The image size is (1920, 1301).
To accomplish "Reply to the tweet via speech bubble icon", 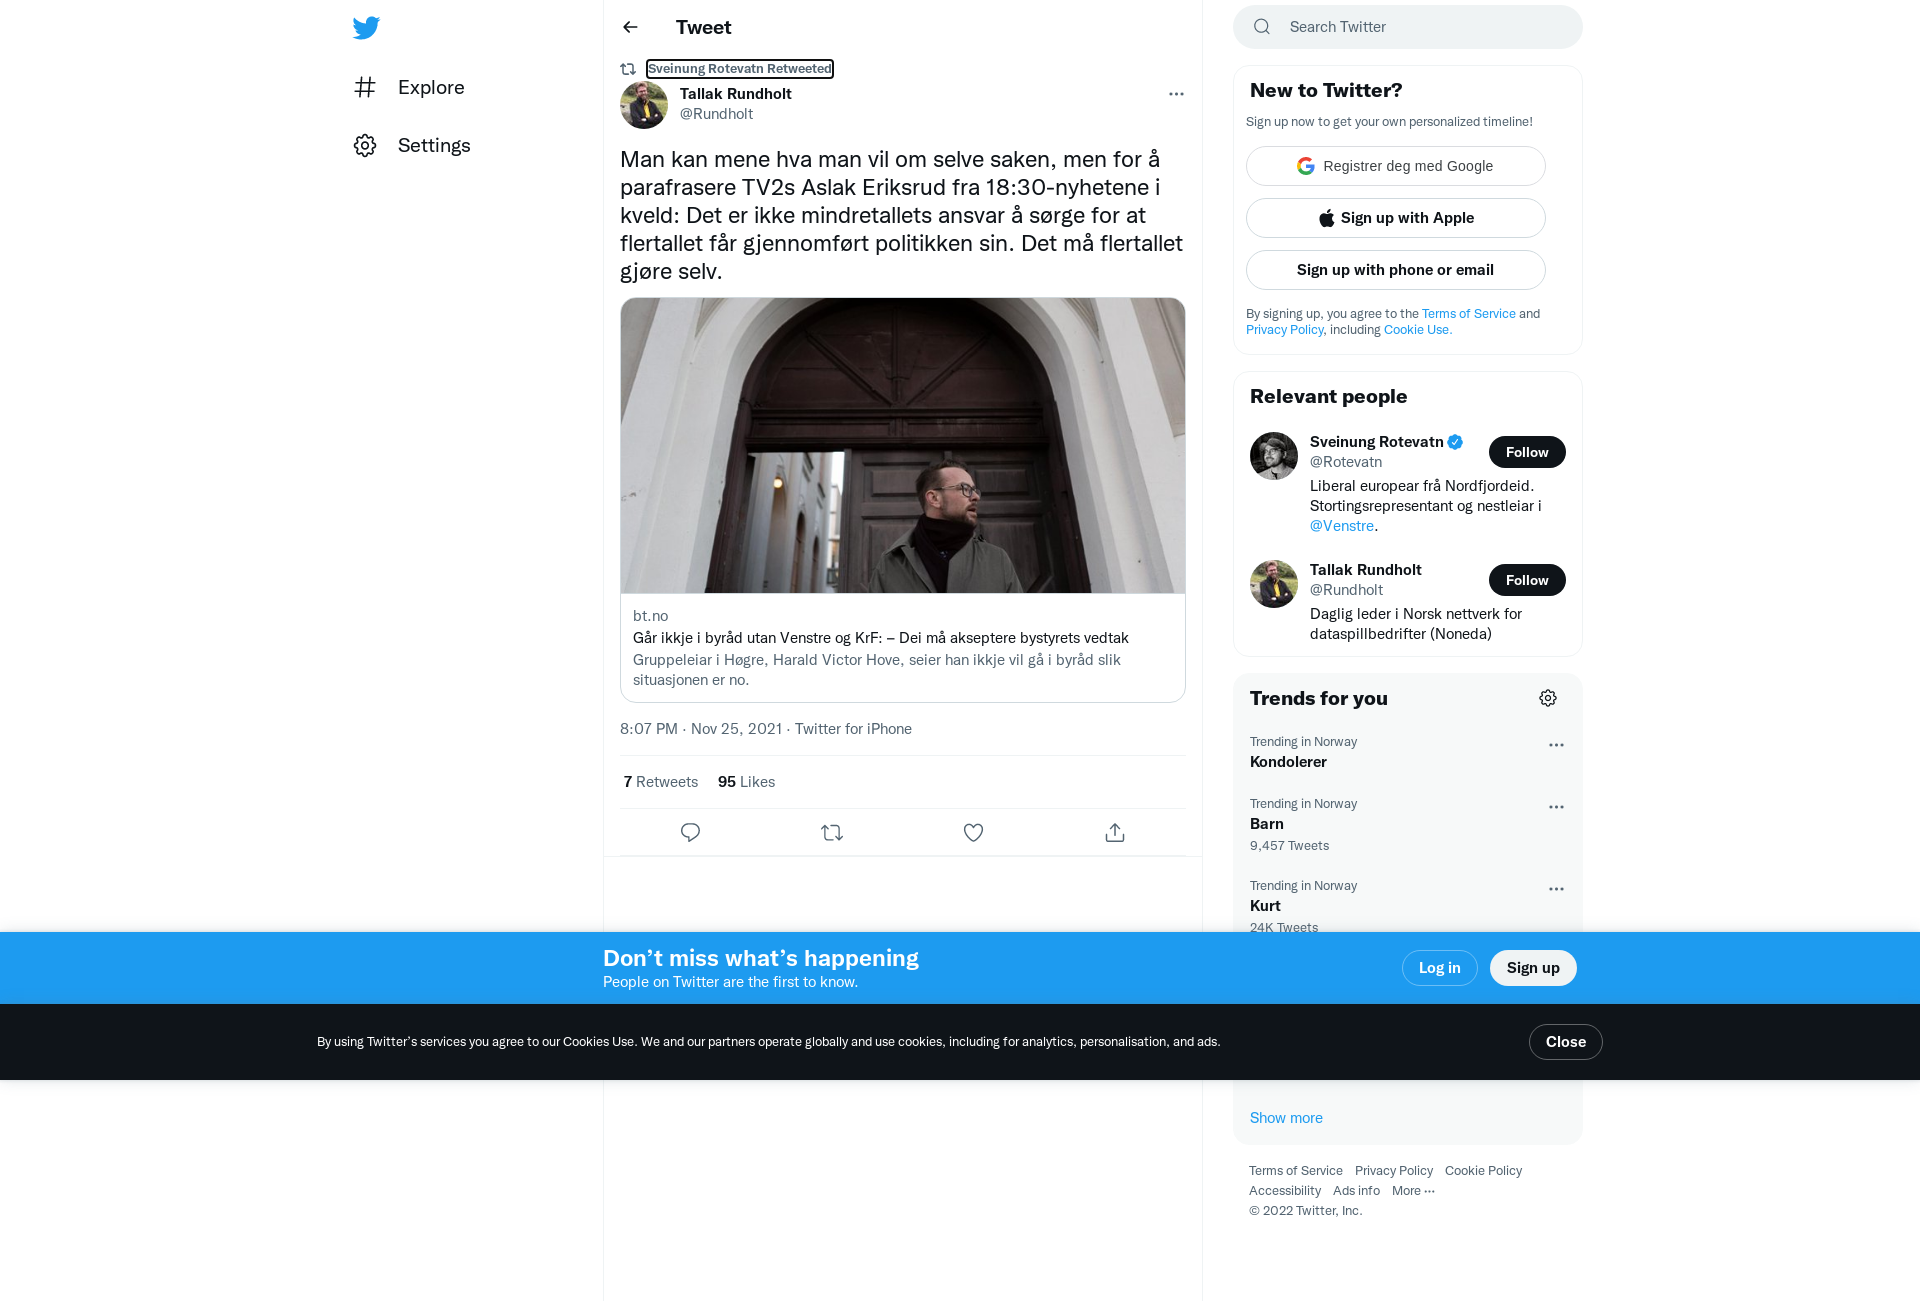I will pyautogui.click(x=690, y=832).
